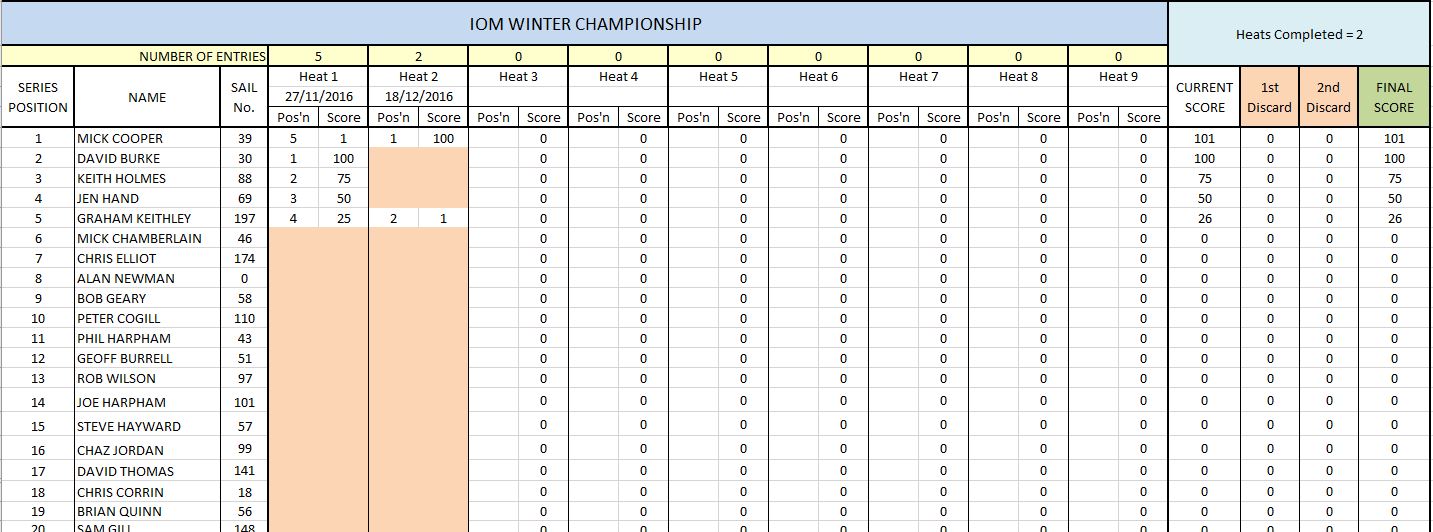Click the Heat 9 header cell
This screenshot has width=1433, height=532.
tap(1118, 76)
